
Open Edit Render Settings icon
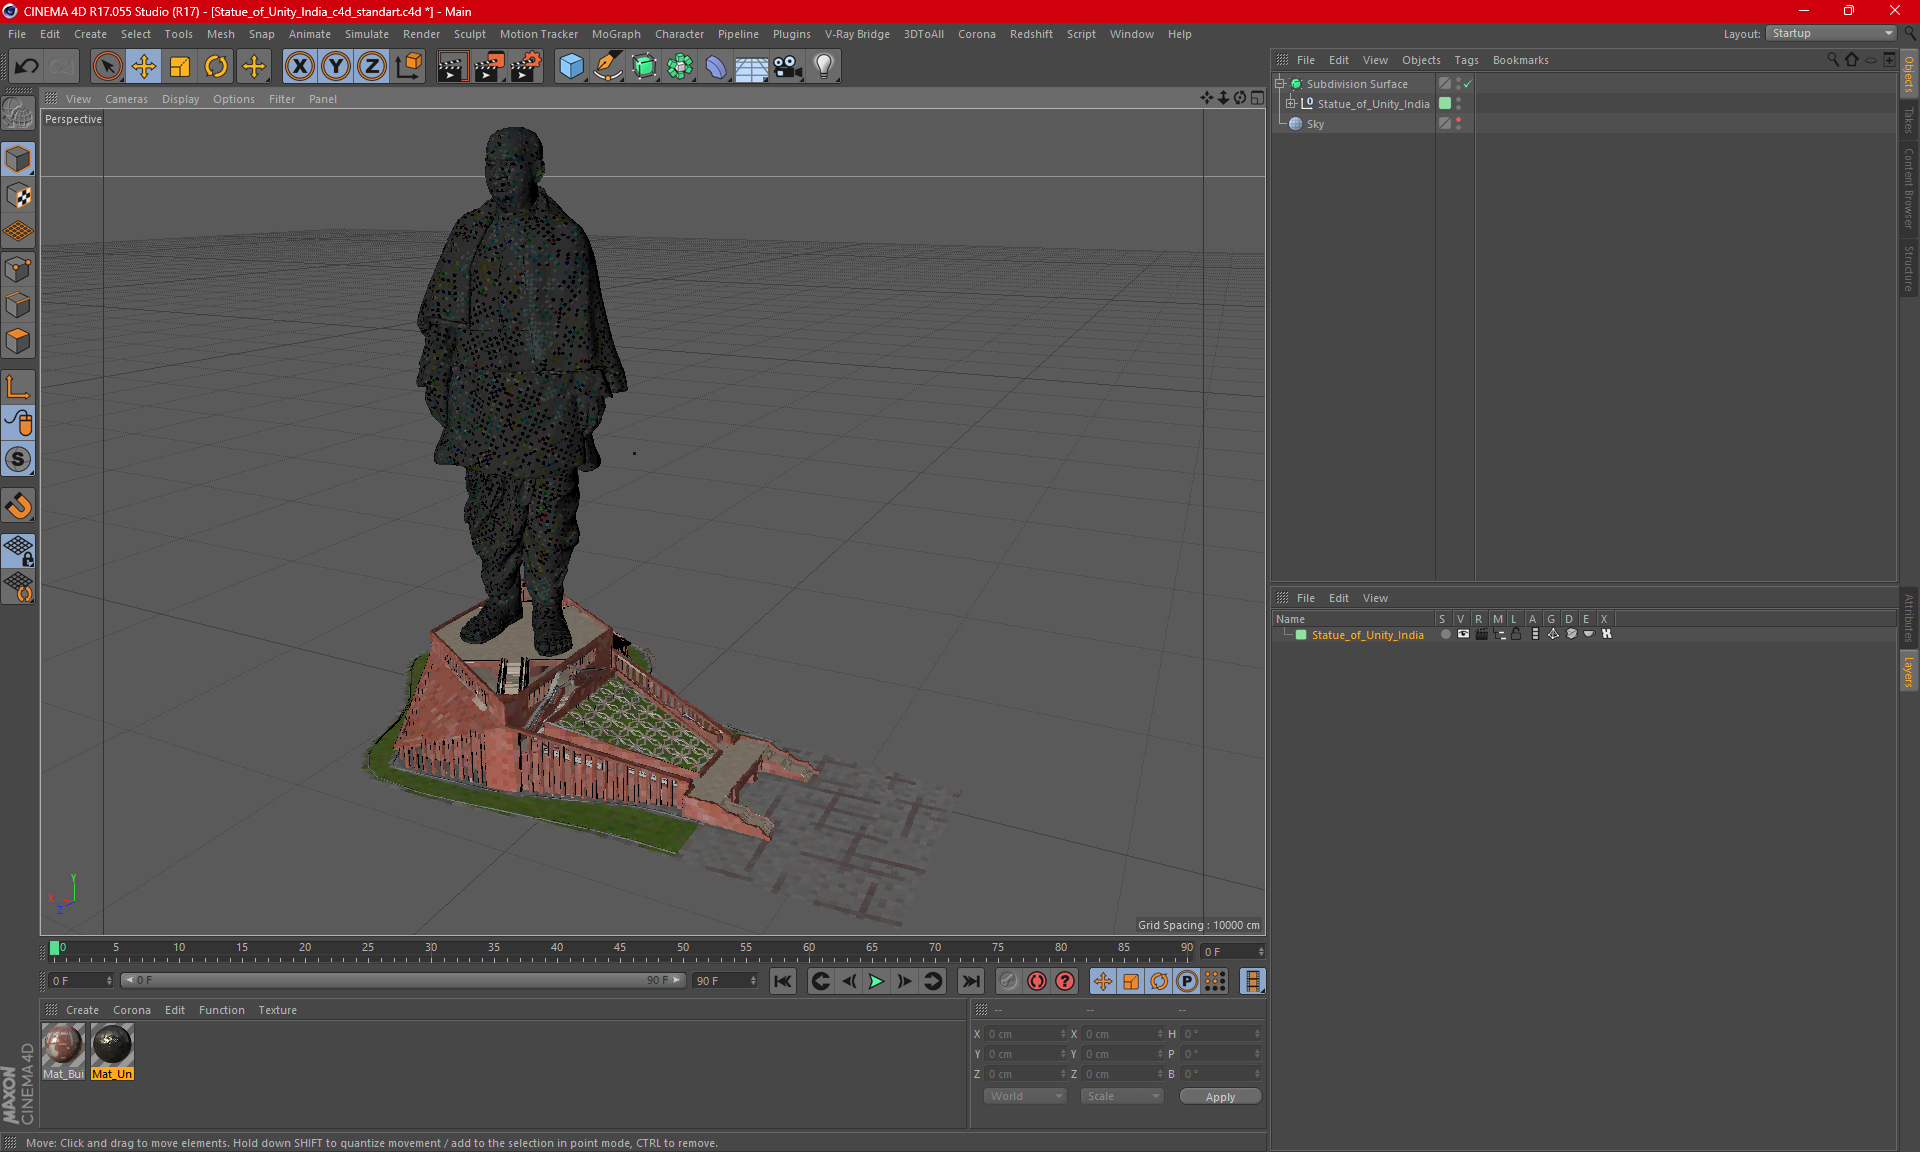tap(526, 66)
